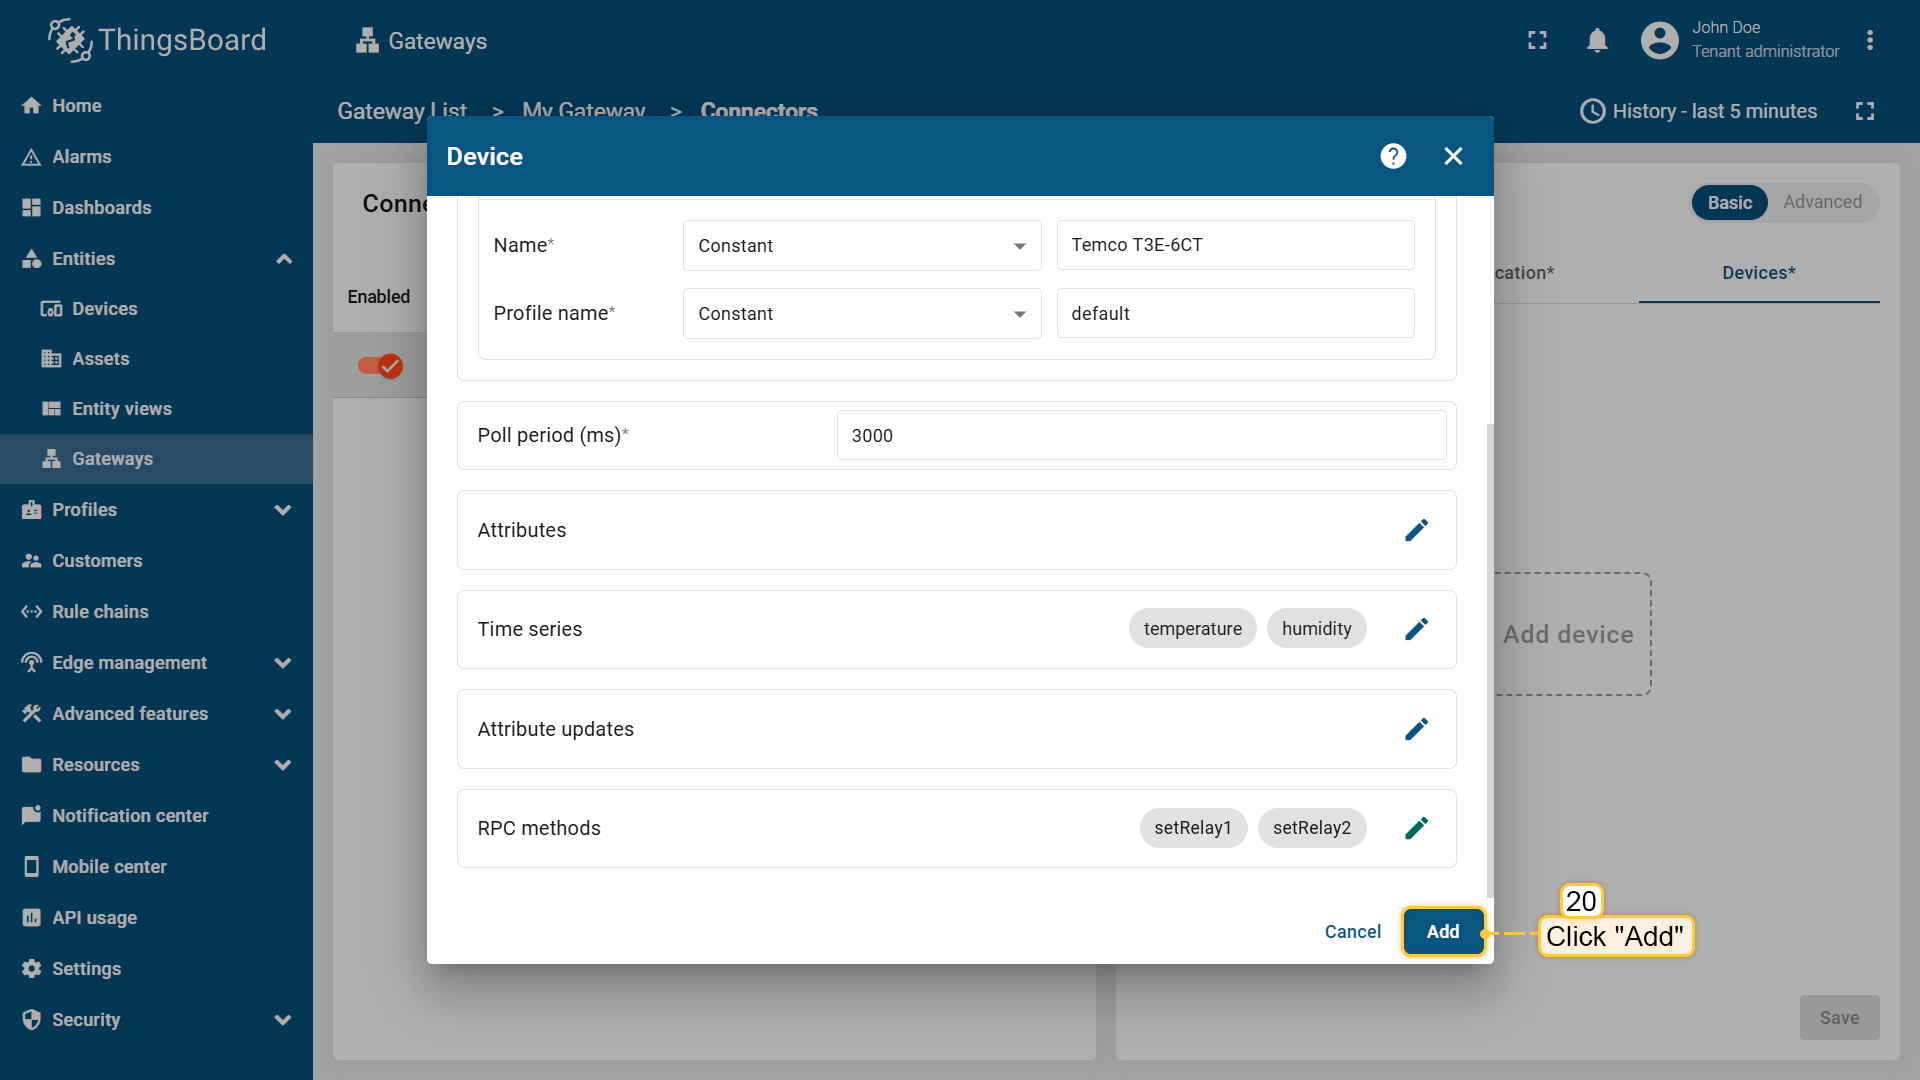This screenshot has height=1080, width=1920.
Task: Open notifications bell icon
Action: (1597, 40)
